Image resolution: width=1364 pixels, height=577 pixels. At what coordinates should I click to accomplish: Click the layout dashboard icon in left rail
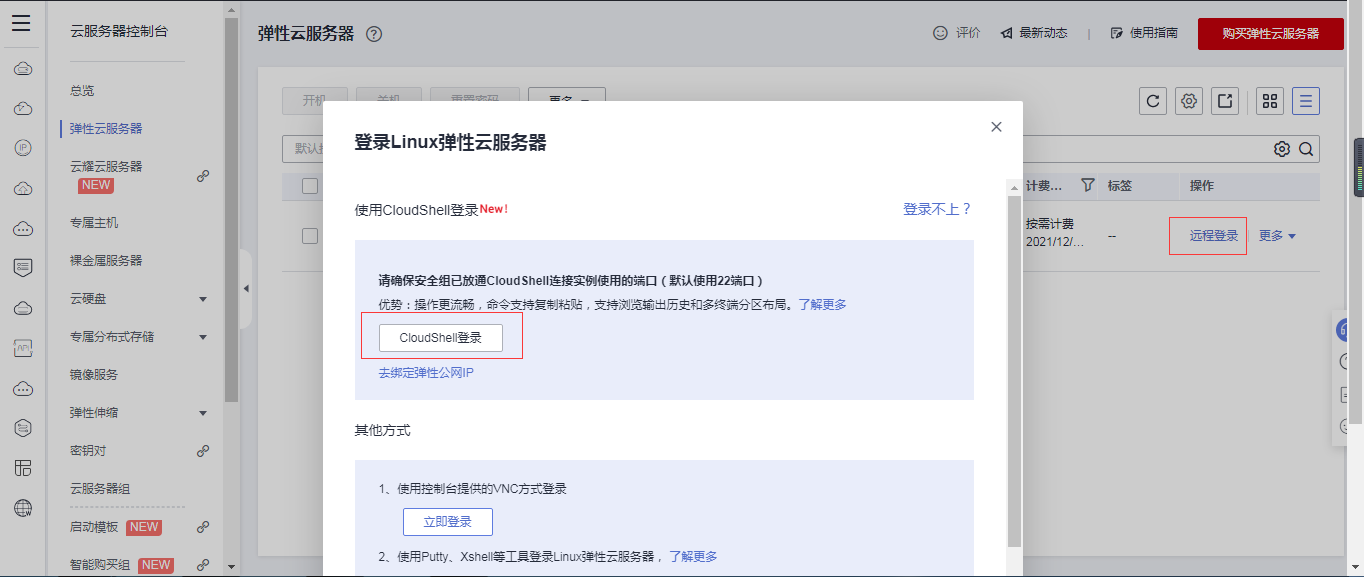point(23,468)
